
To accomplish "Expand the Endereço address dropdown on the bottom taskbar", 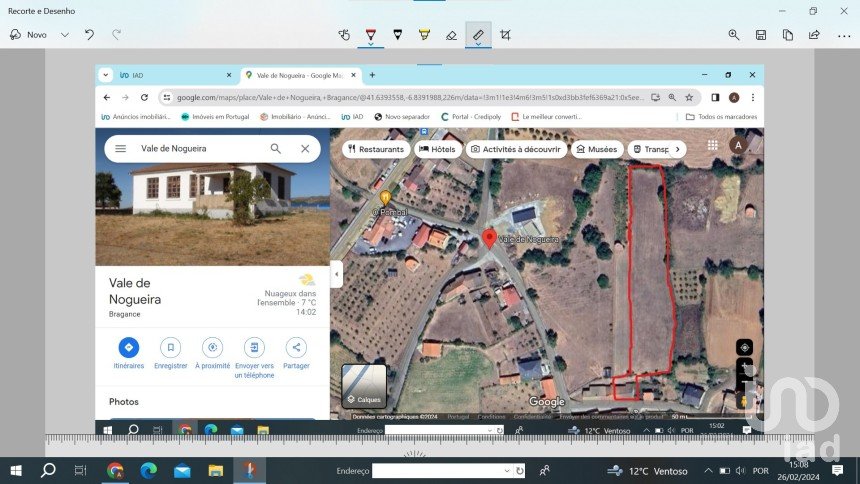I will point(507,470).
